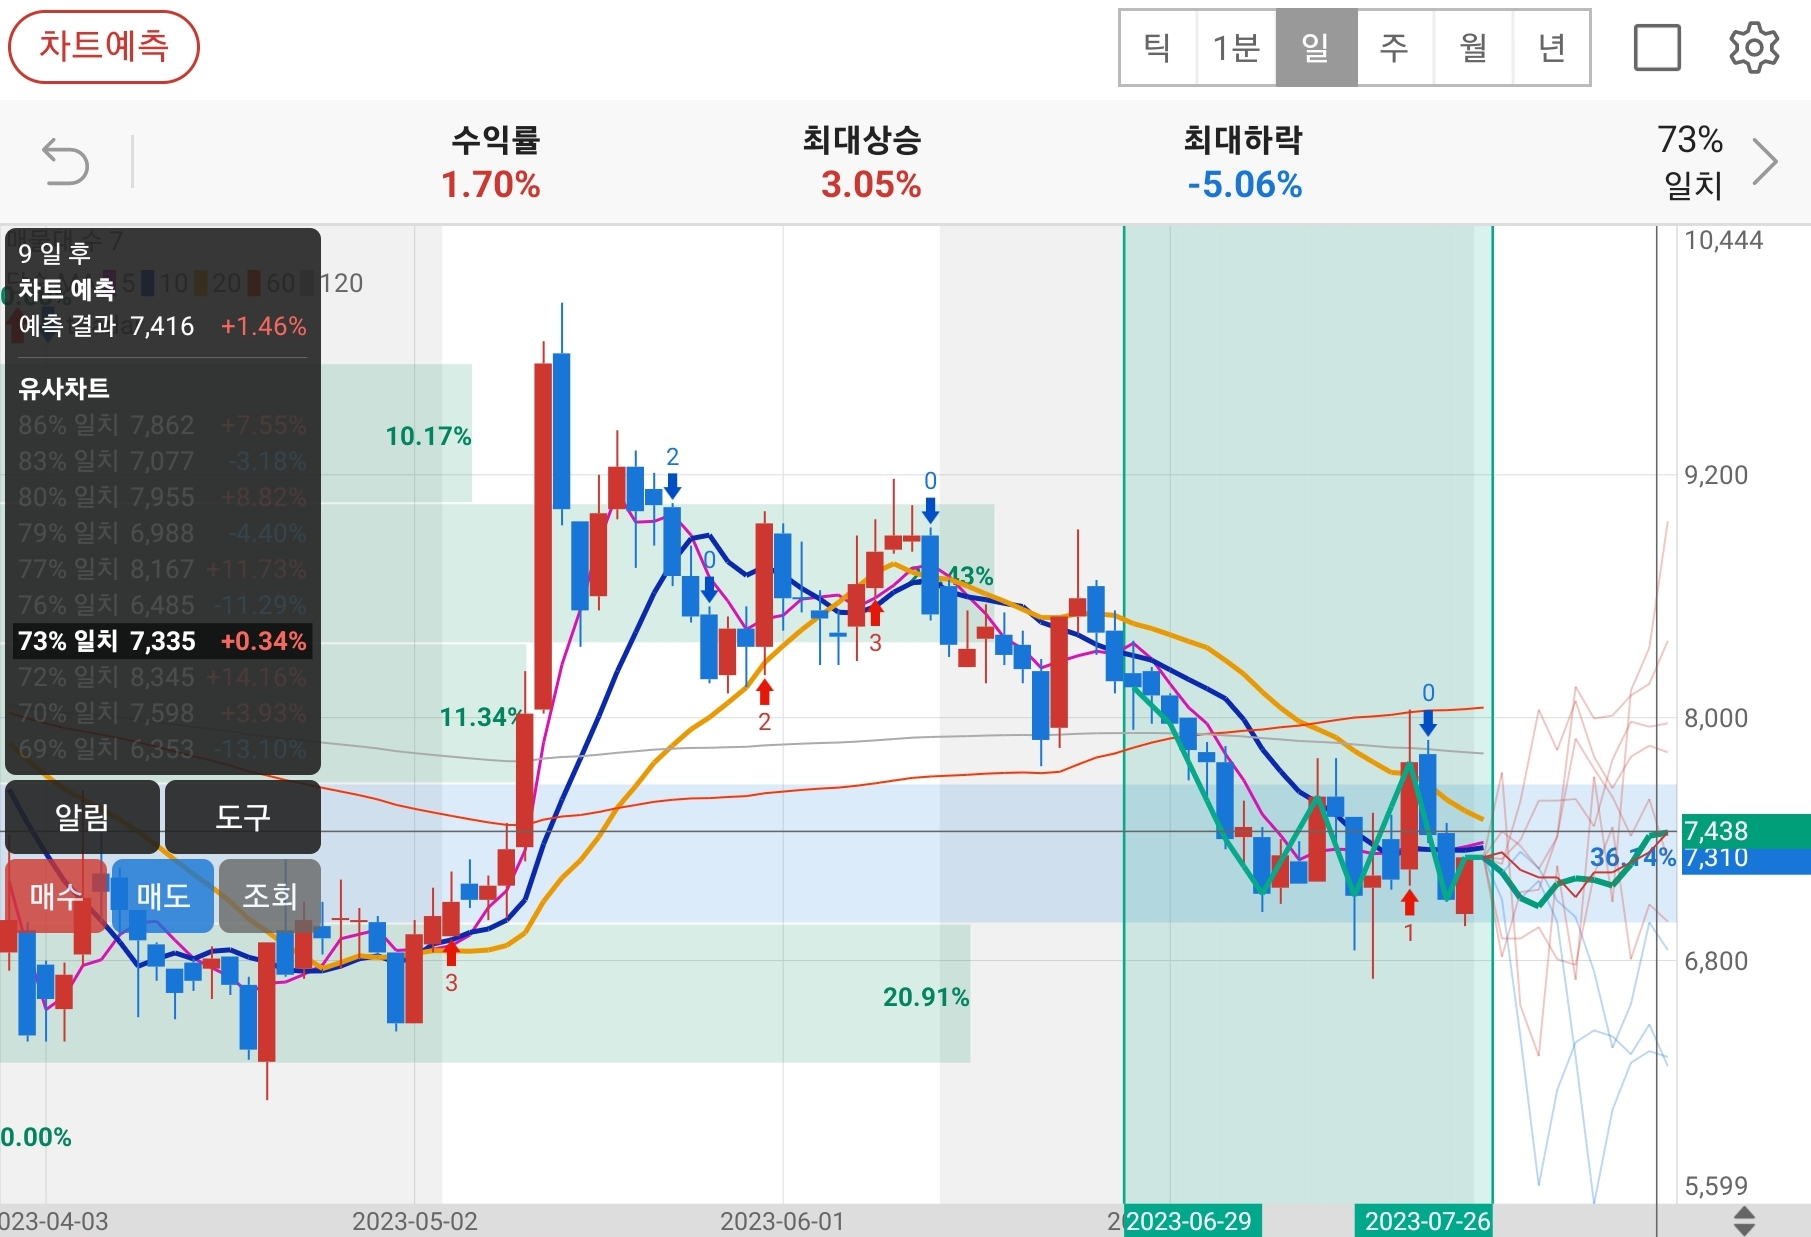
Task: Open the 도구 tools button
Action: [243, 817]
